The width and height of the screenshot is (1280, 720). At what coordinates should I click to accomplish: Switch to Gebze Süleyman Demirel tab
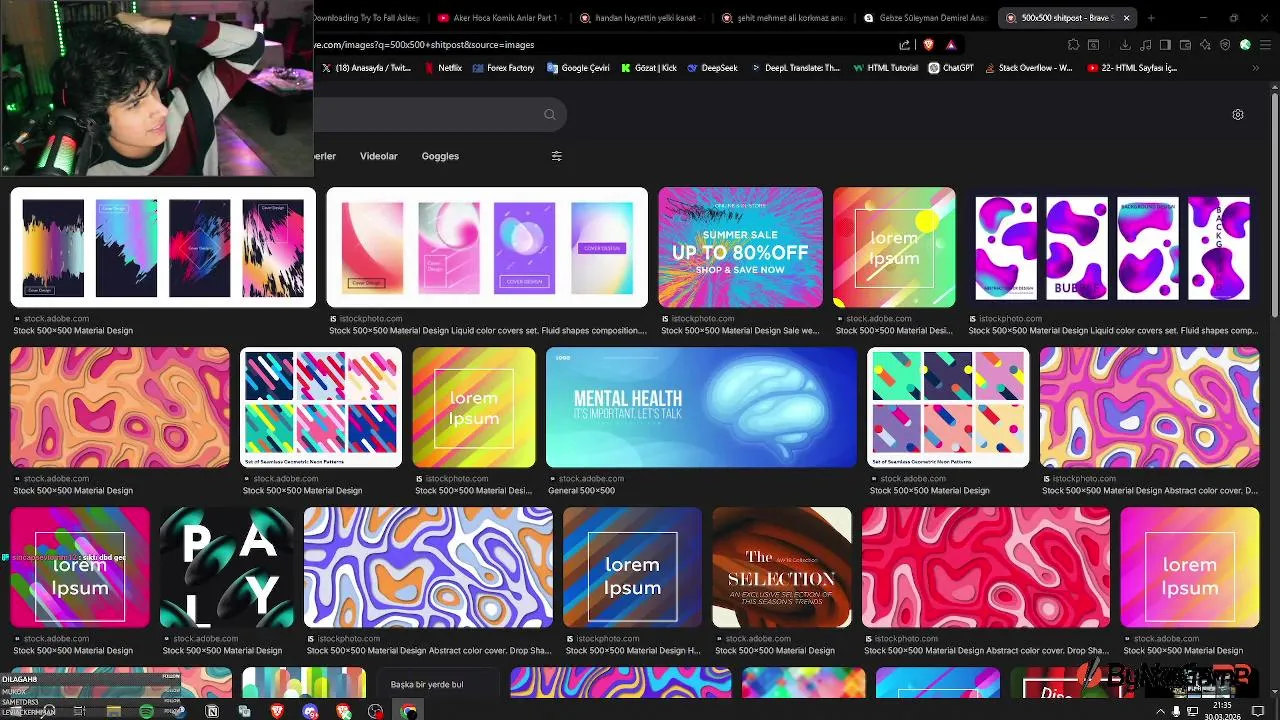click(x=924, y=18)
